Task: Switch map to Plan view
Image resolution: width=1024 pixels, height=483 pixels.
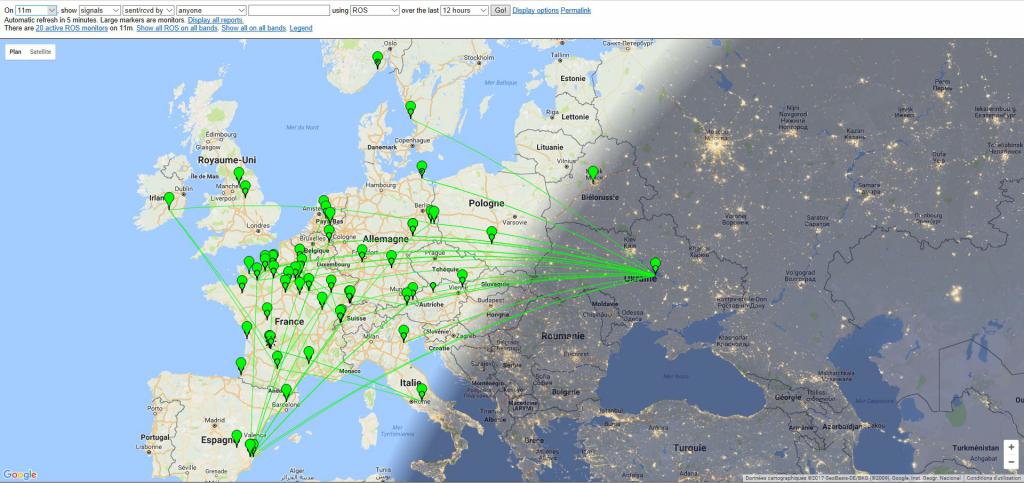Action: [x=16, y=52]
